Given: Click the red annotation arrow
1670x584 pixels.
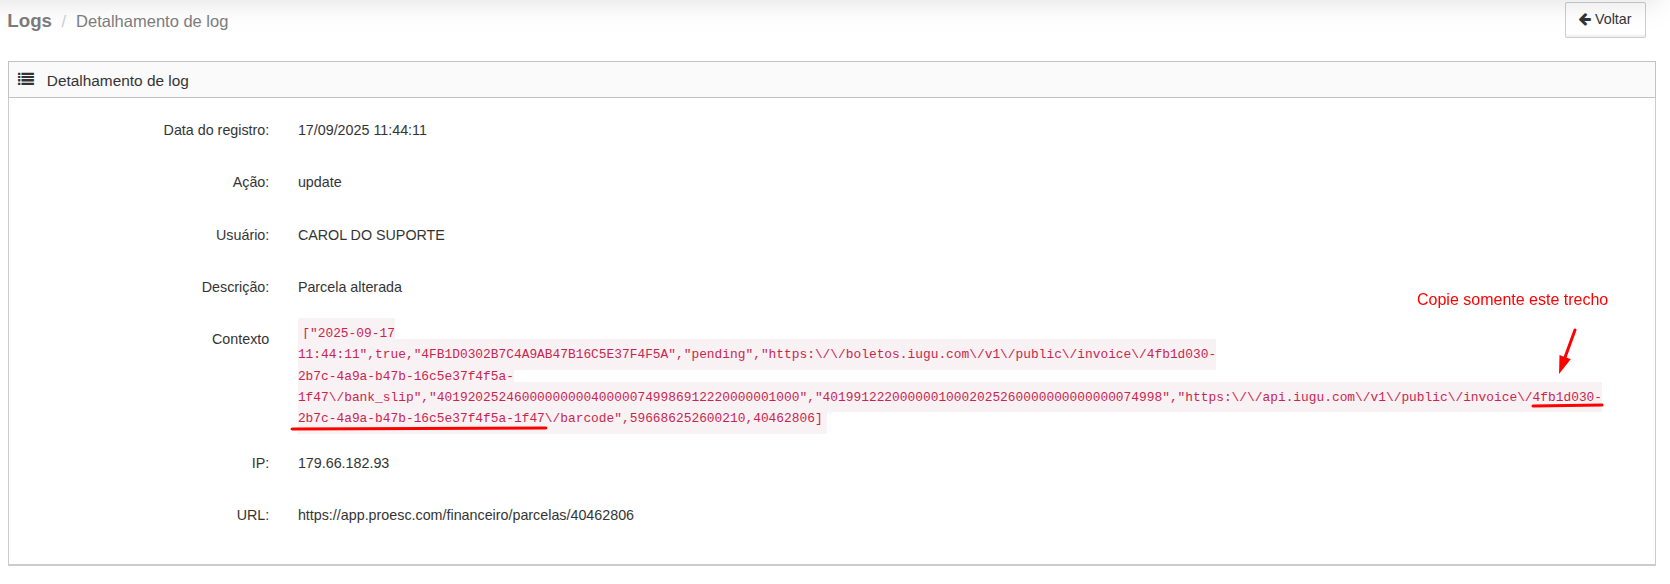Looking at the screenshot, I should (1567, 351).
